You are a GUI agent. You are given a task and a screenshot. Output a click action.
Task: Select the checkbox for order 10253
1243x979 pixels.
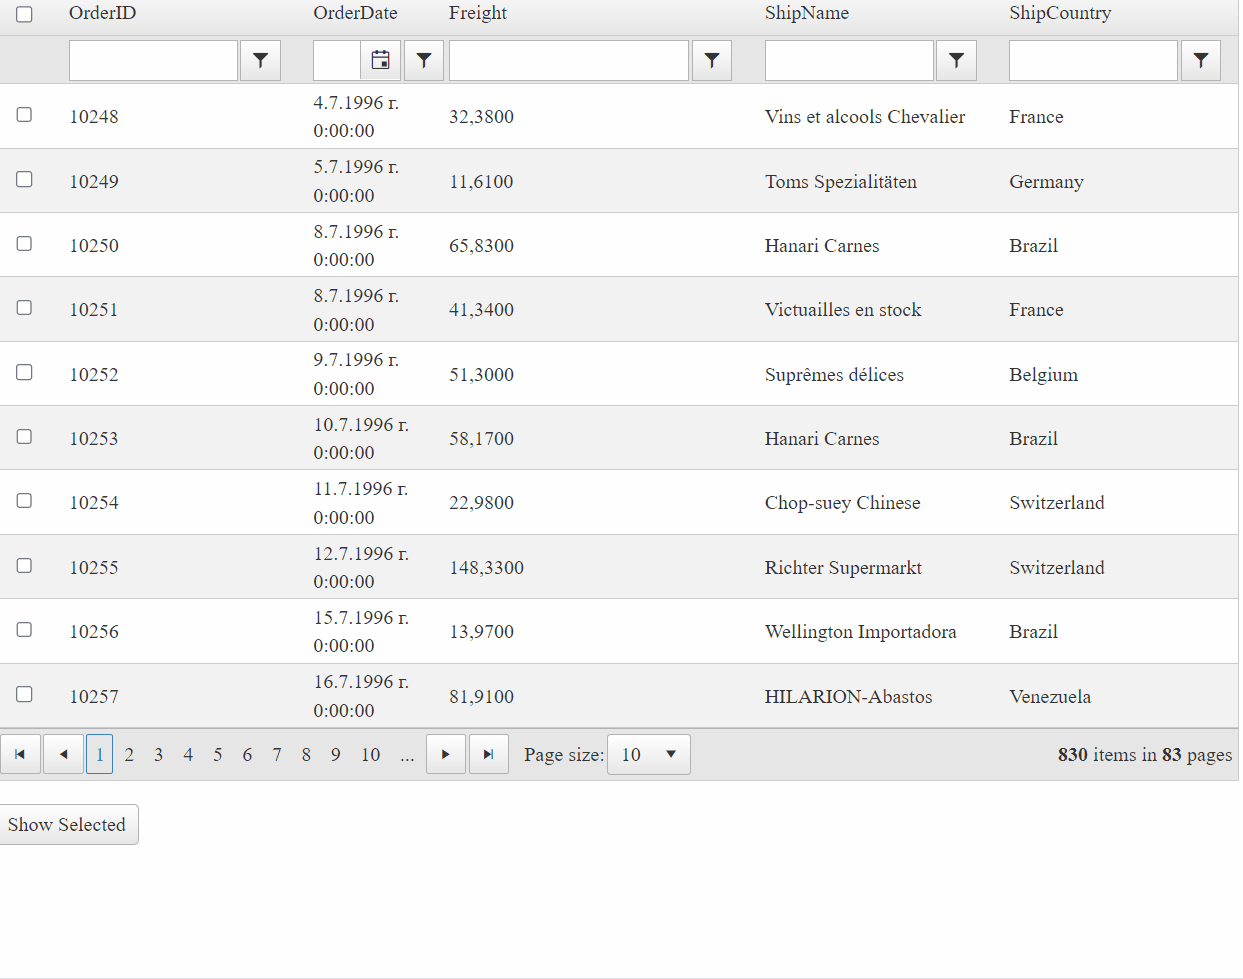pyautogui.click(x=24, y=436)
